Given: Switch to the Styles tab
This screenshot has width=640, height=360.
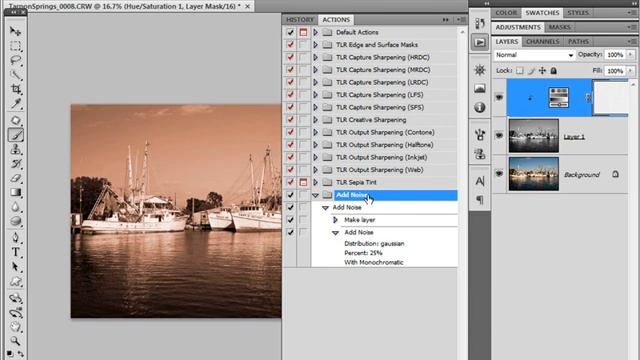Looking at the screenshot, I should [578, 13].
